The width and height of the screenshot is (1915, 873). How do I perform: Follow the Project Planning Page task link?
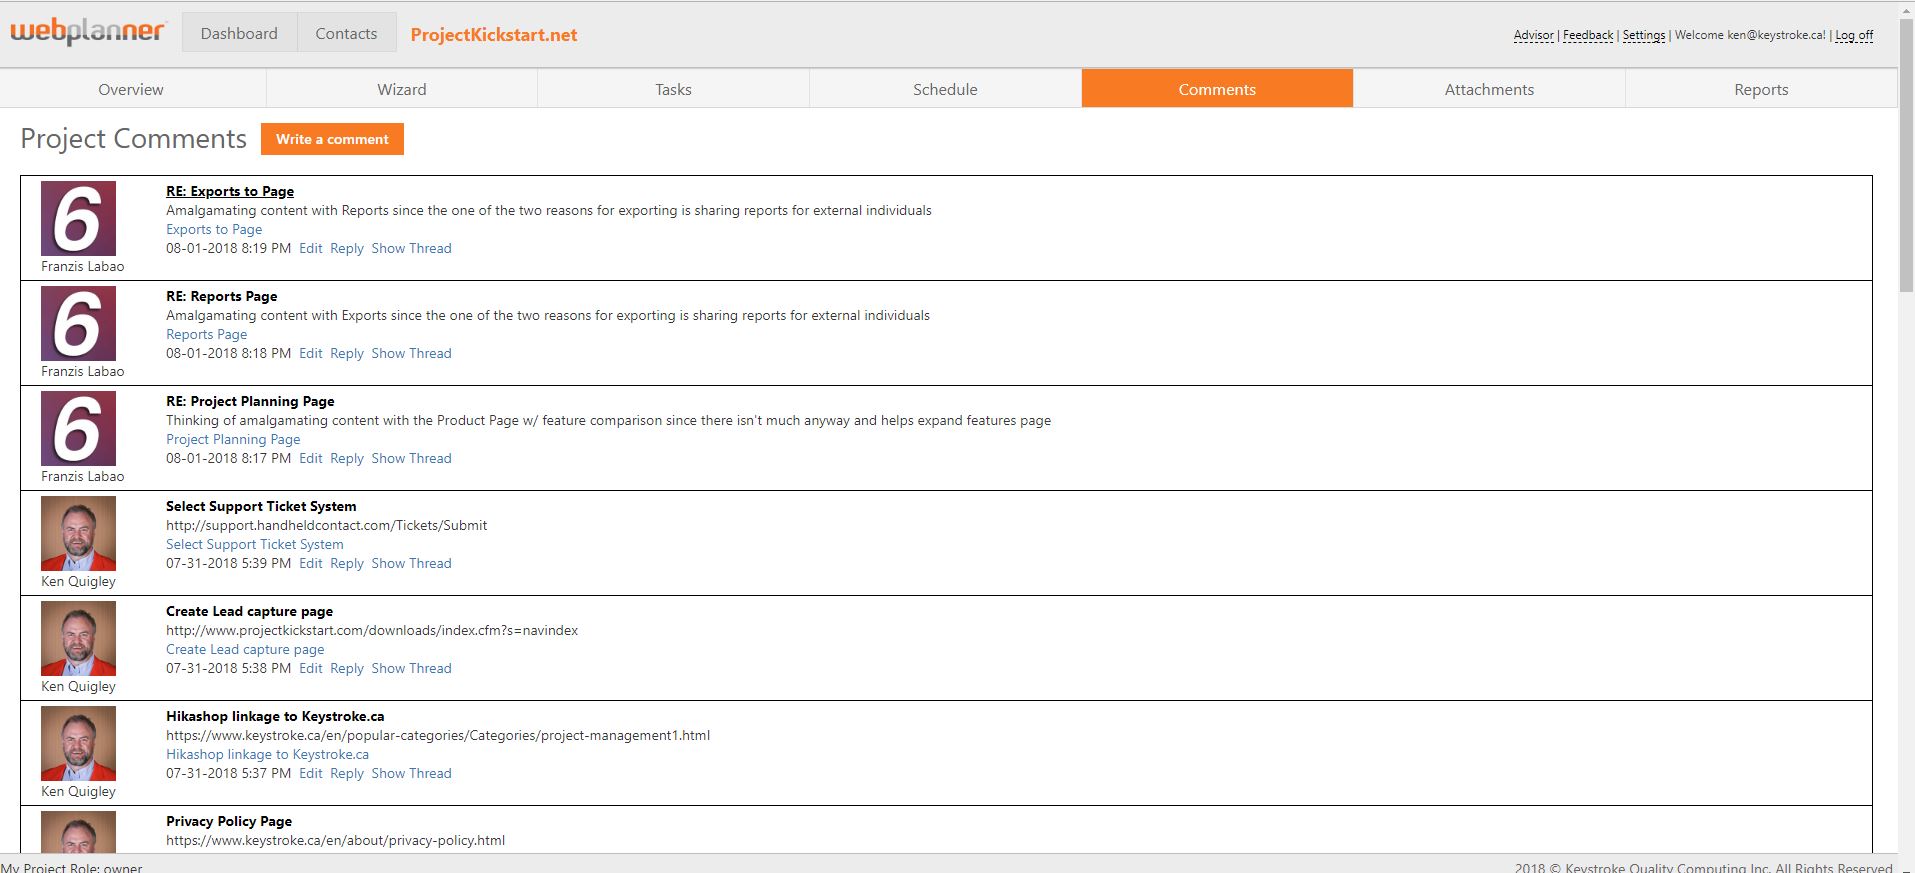pos(233,439)
